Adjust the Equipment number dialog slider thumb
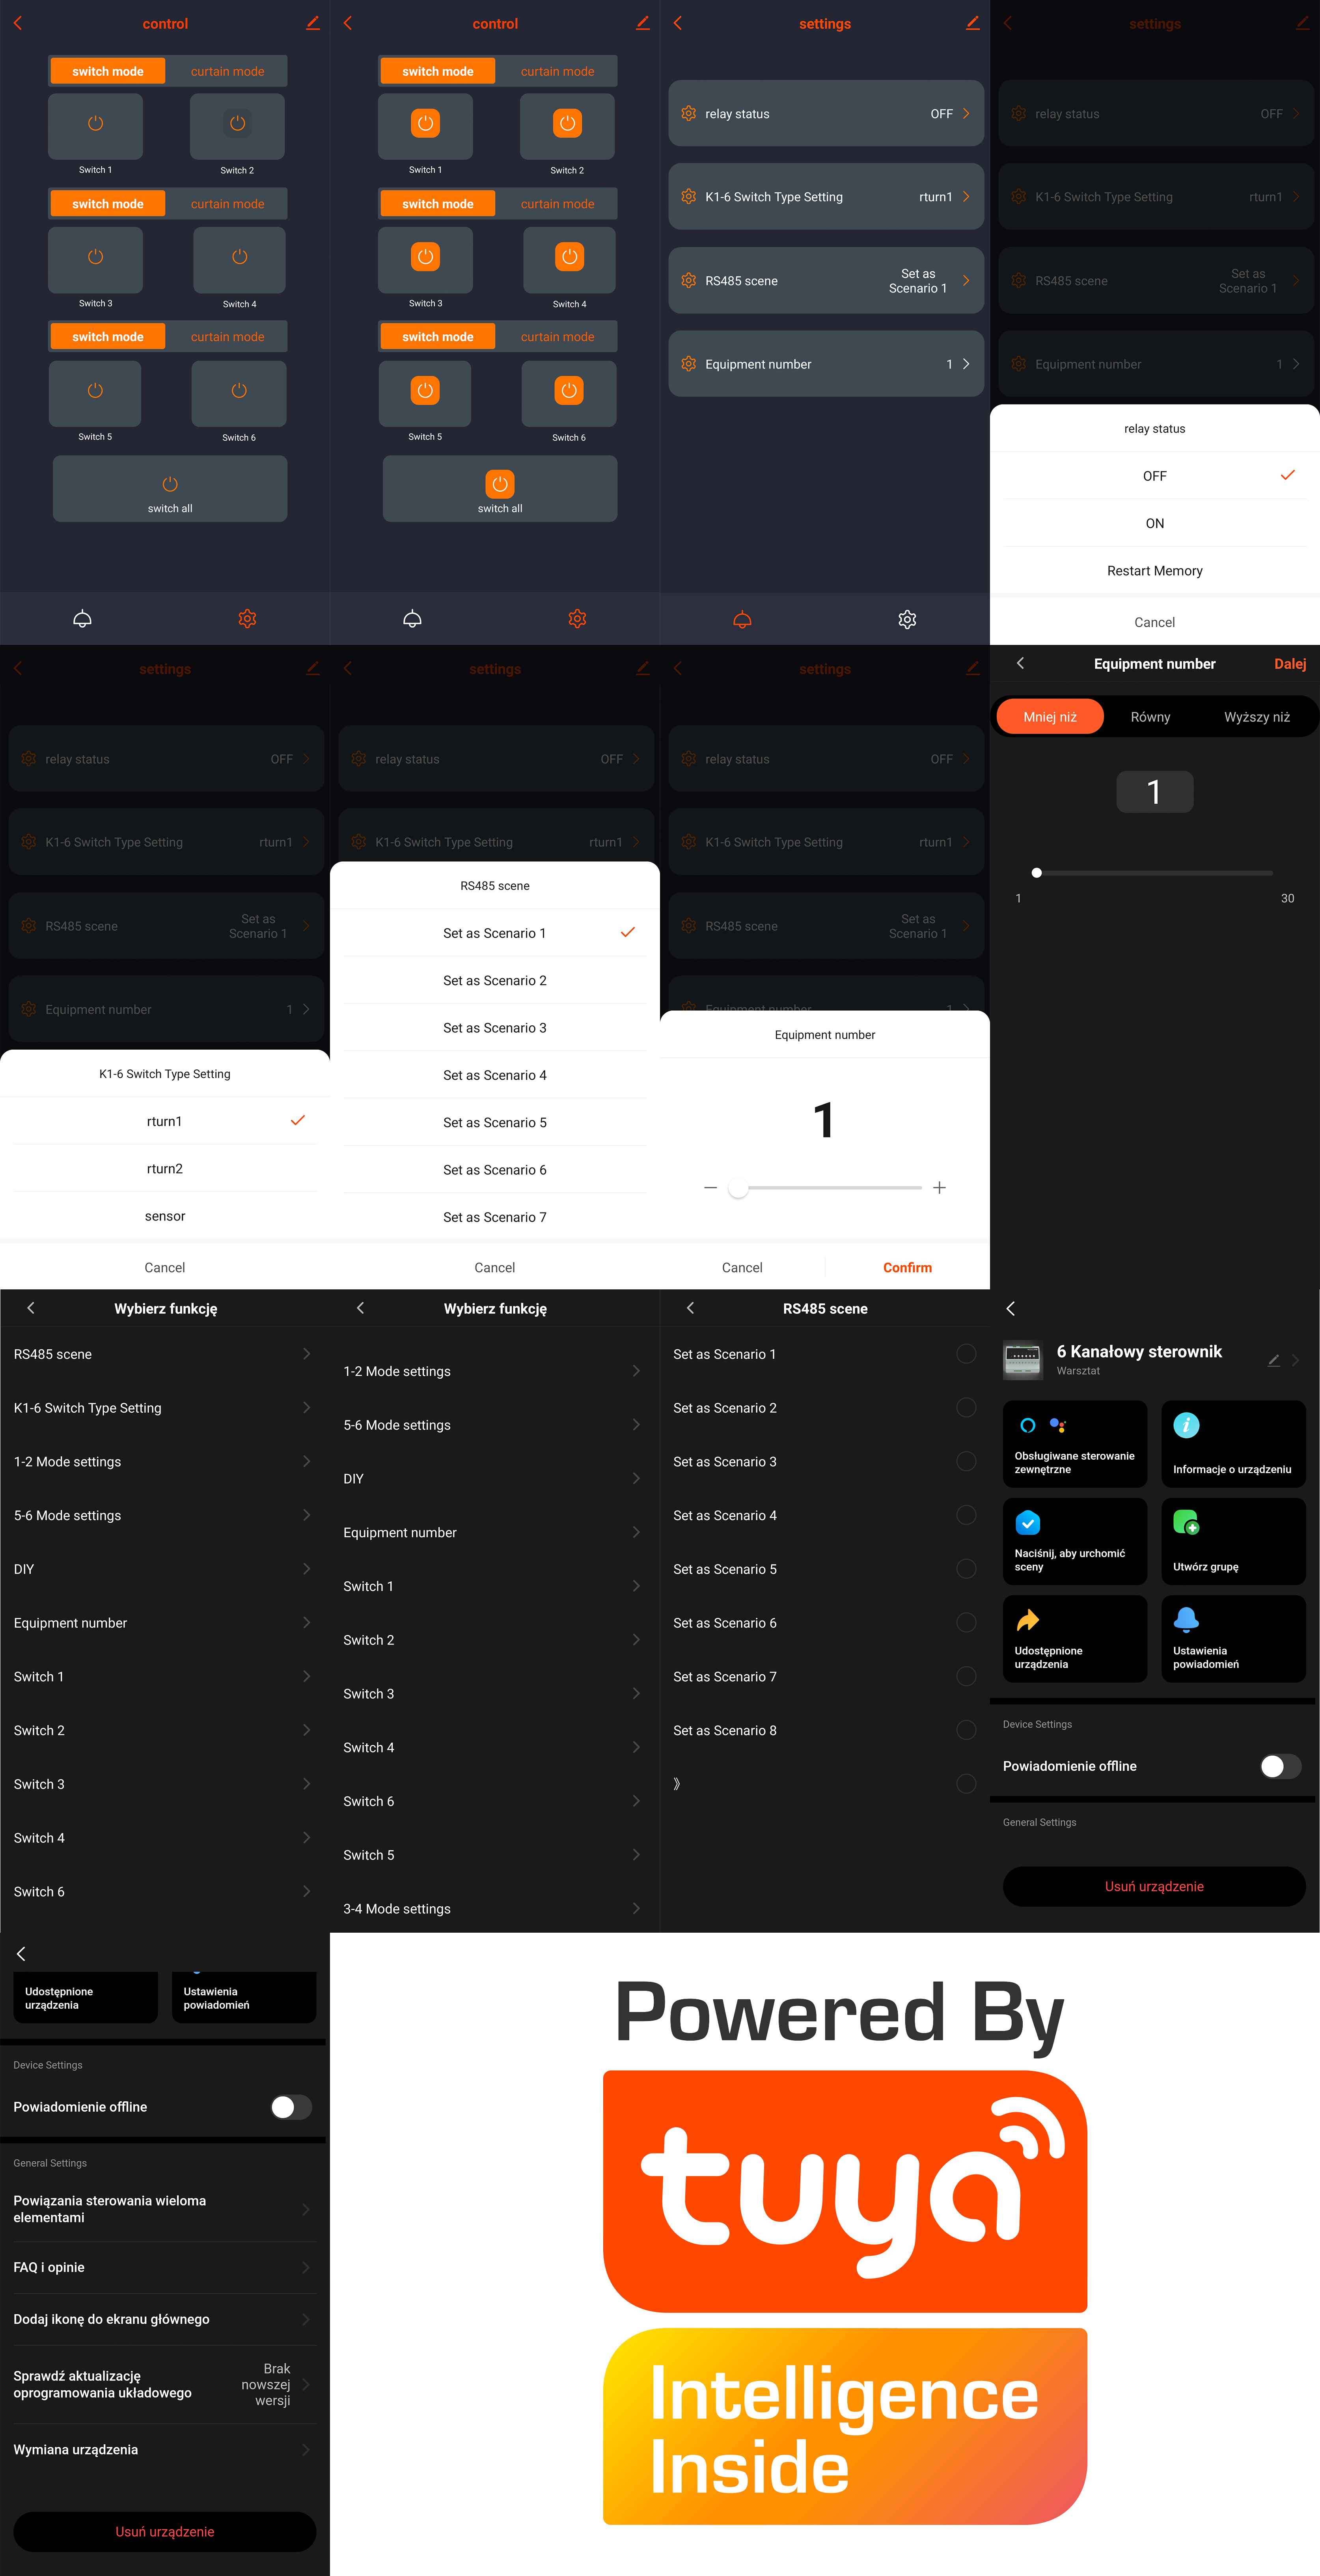Viewport: 1320px width, 2576px height. point(738,1188)
